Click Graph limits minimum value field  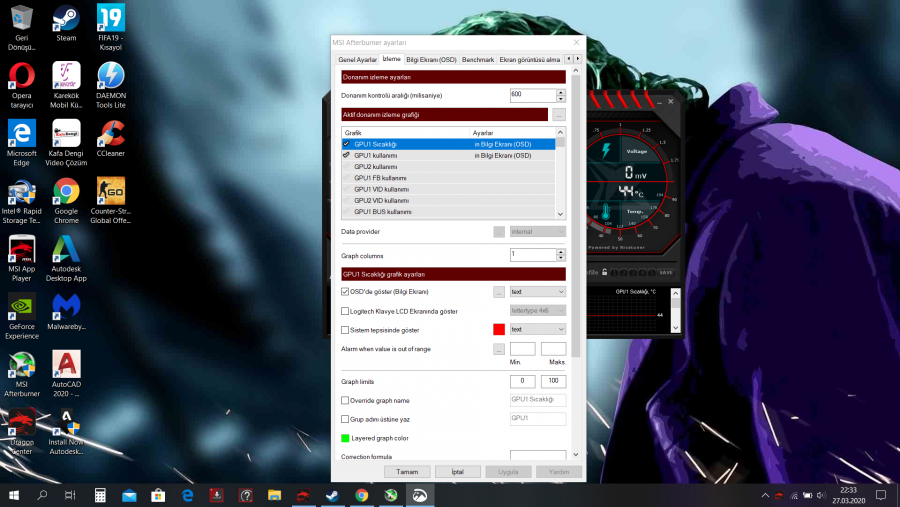(522, 381)
